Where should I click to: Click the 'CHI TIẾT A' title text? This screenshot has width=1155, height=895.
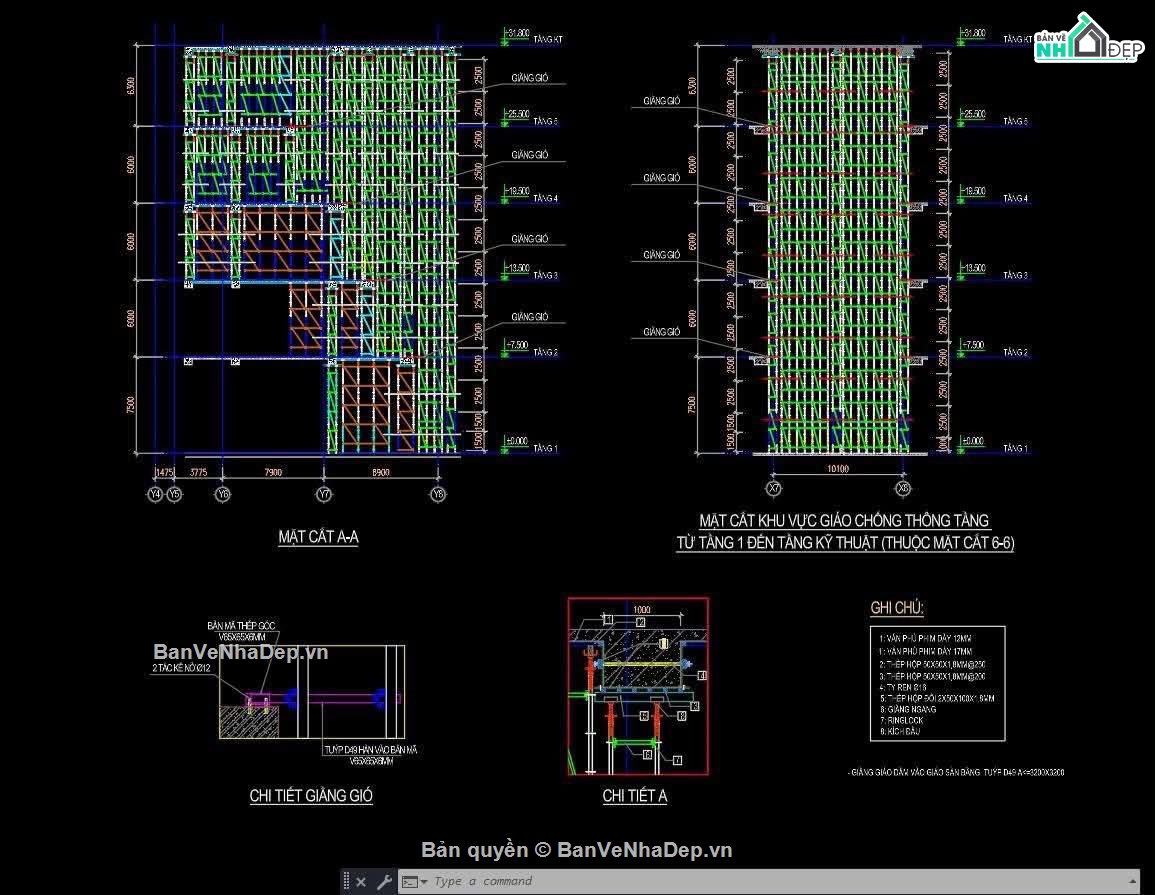[634, 796]
